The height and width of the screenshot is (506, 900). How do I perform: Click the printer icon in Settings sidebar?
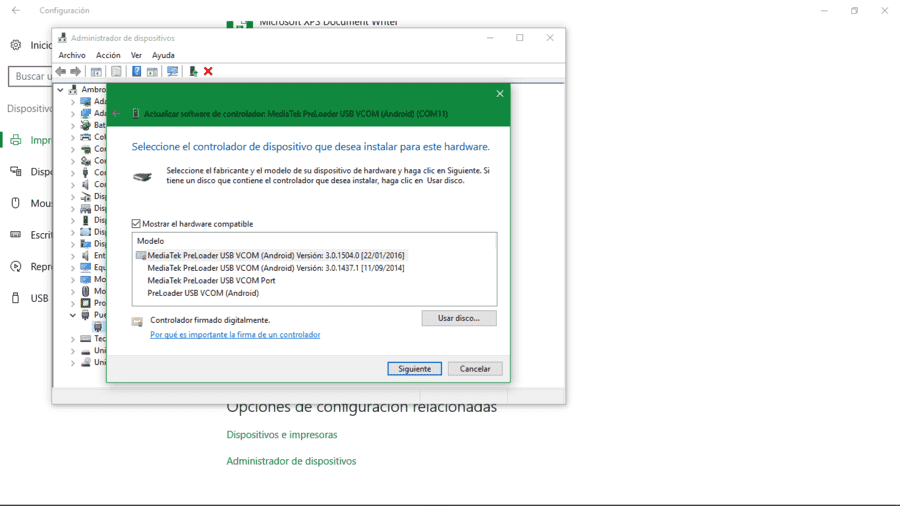coord(15,140)
